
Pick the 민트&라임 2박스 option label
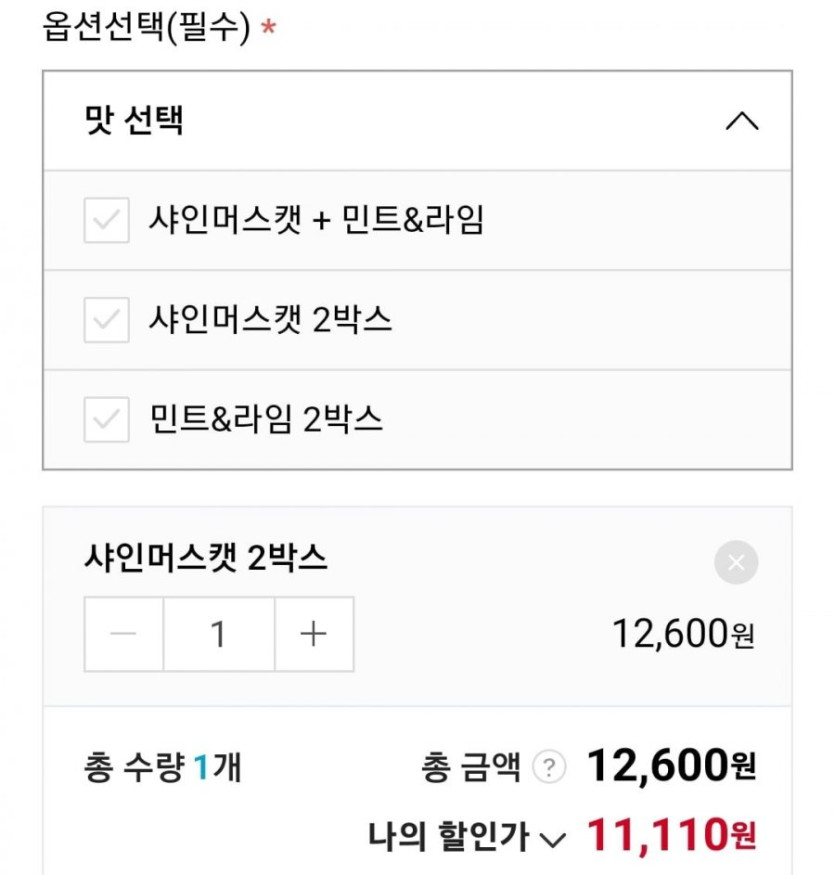(x=266, y=419)
